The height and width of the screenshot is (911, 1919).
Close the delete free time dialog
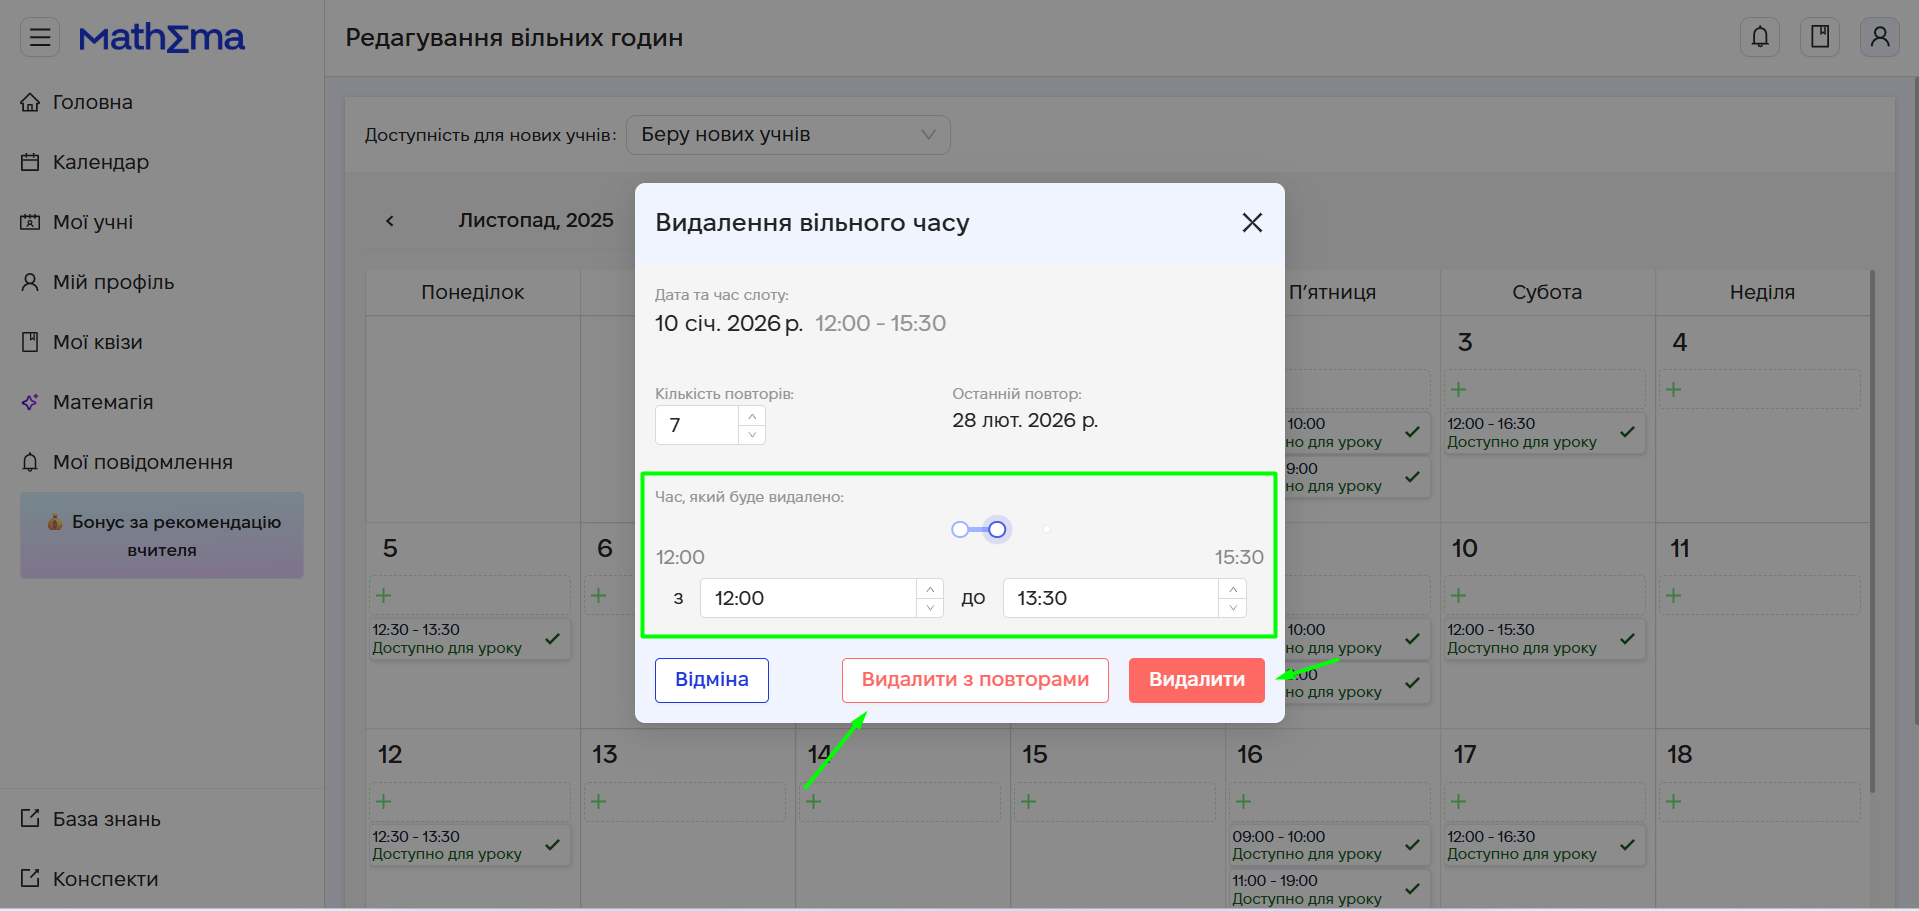(x=1252, y=223)
